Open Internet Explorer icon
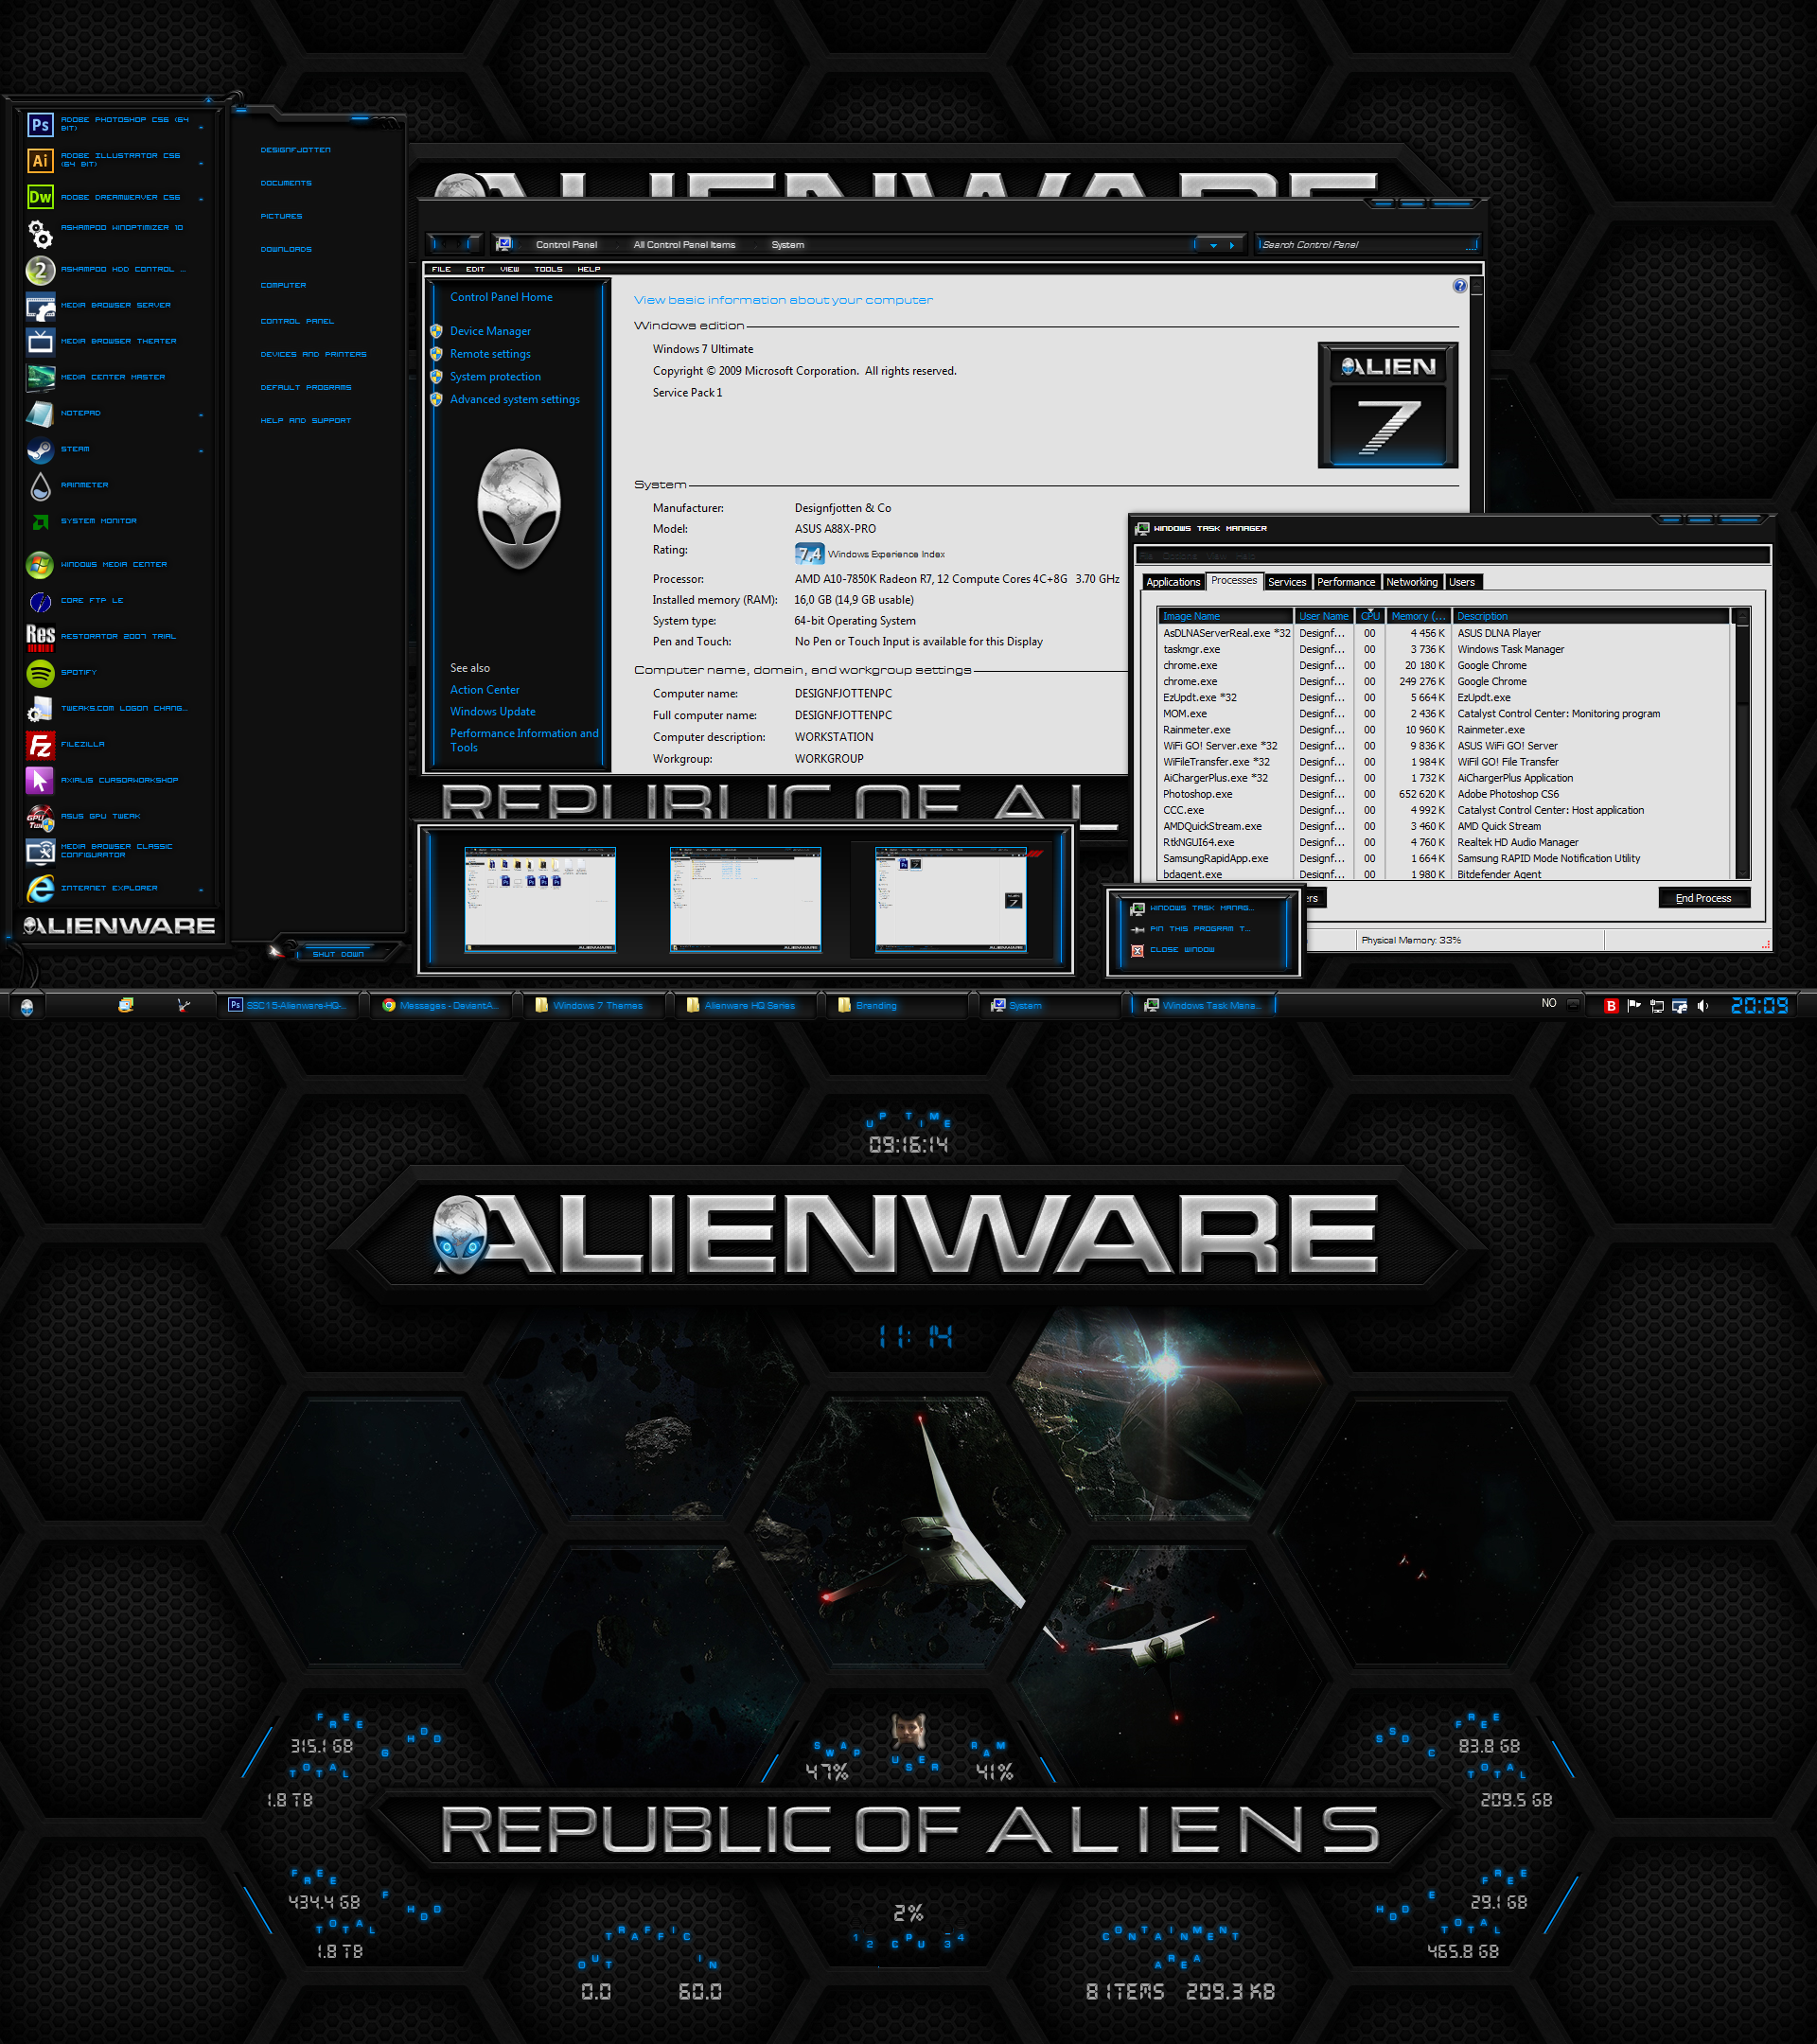The image size is (1817, 2044). pos(40,888)
